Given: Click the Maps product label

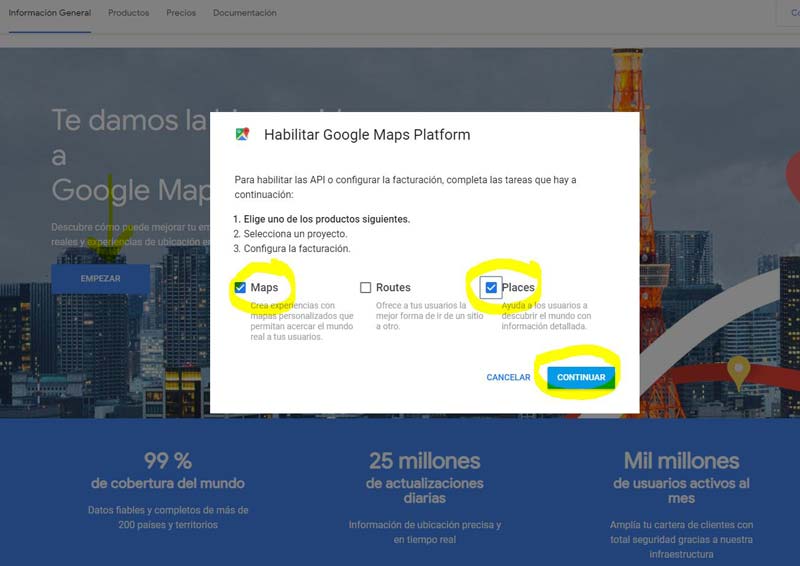Looking at the screenshot, I should pos(264,287).
